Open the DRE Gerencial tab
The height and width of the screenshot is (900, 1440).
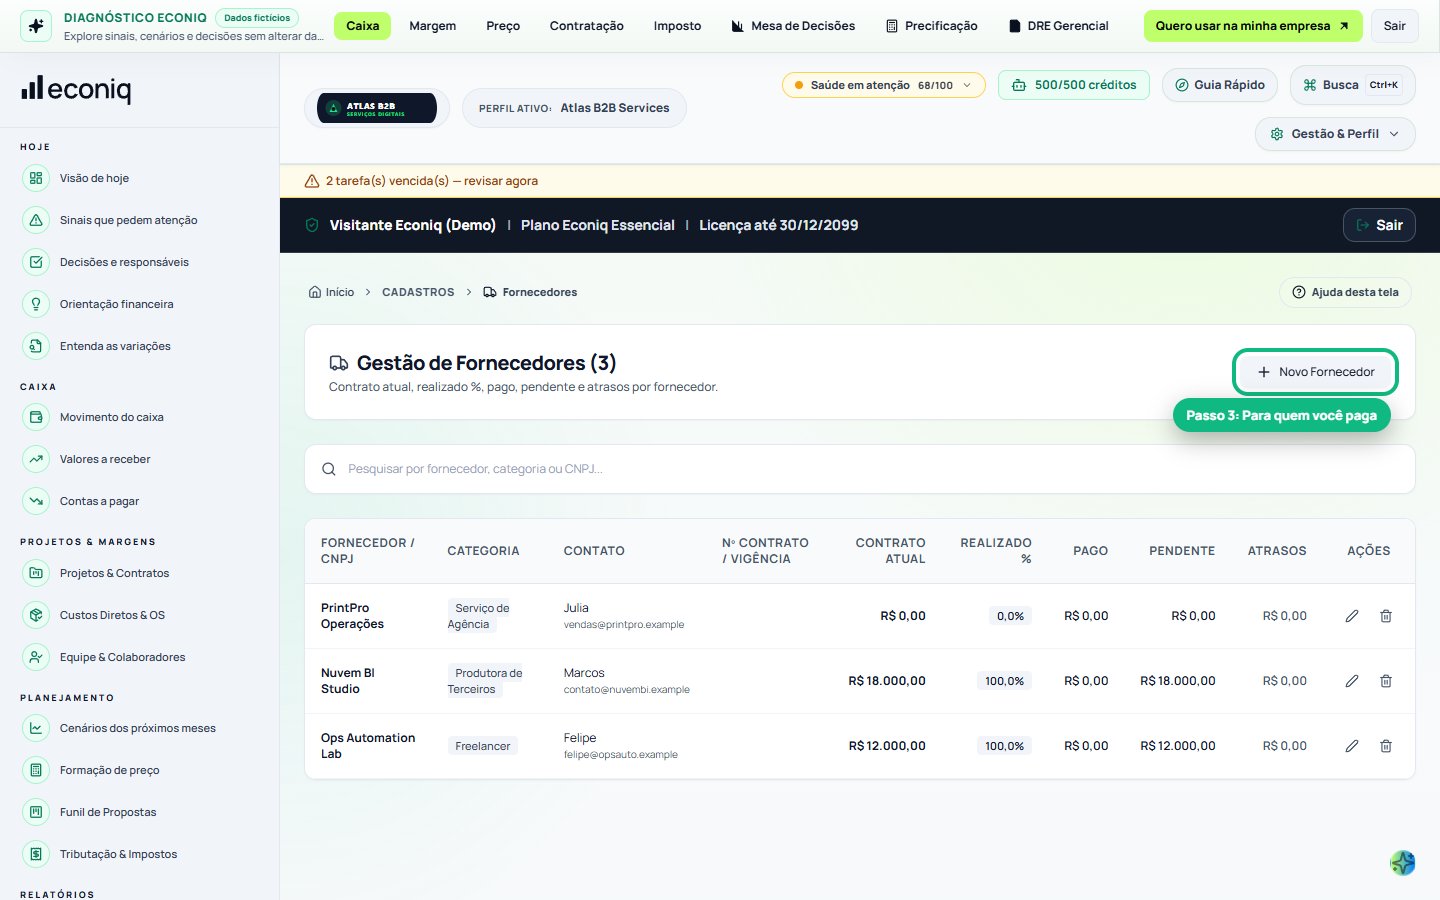click(1059, 26)
